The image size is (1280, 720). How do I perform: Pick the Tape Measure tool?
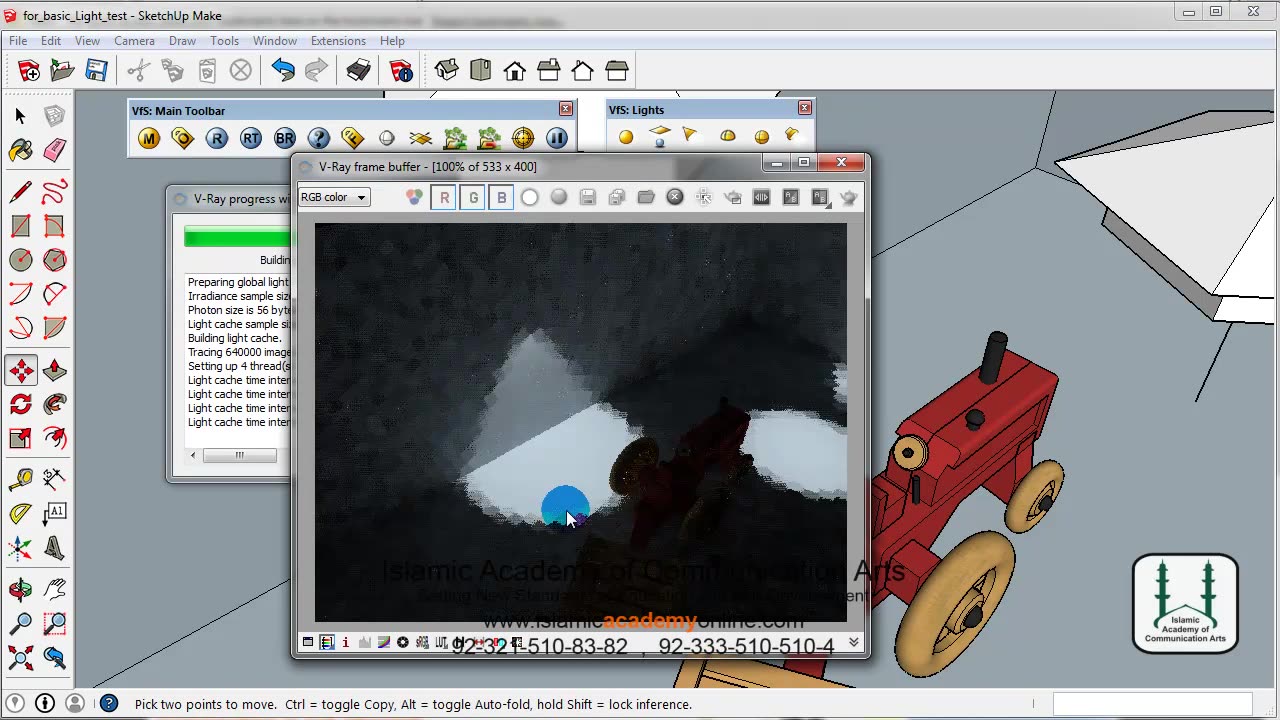(20, 480)
